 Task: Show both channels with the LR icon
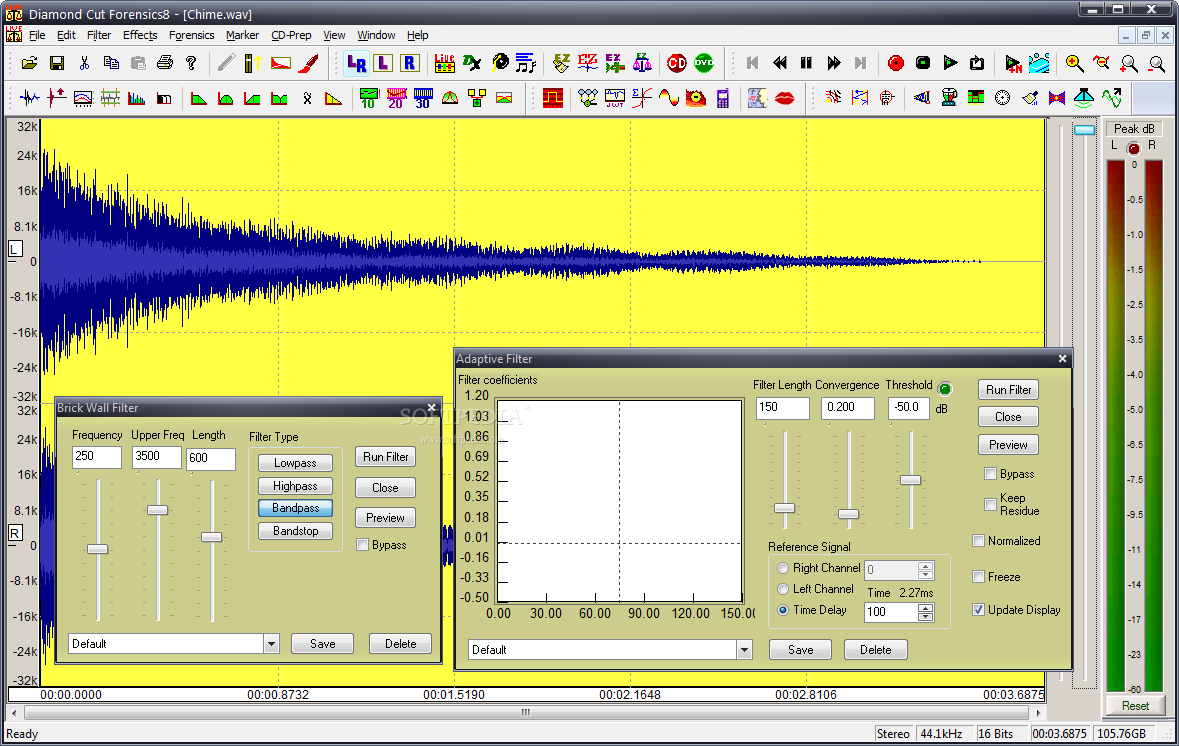point(356,64)
